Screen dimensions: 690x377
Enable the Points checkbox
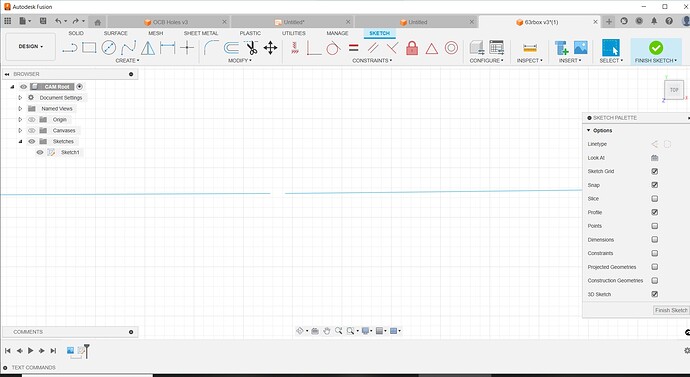[x=655, y=226]
